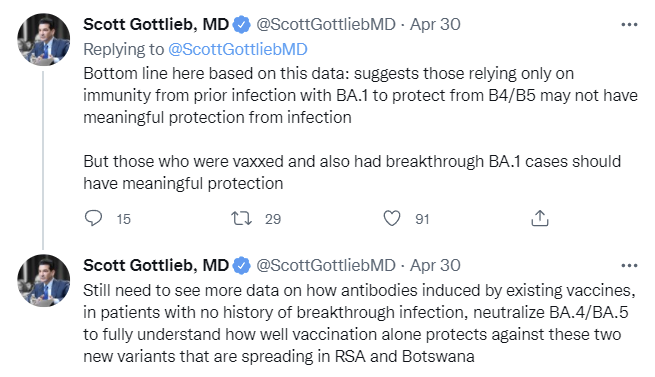This screenshot has height=377, width=655.
Task: Open the @ScottGottliebMD handle on first tweet
Action: (326, 25)
